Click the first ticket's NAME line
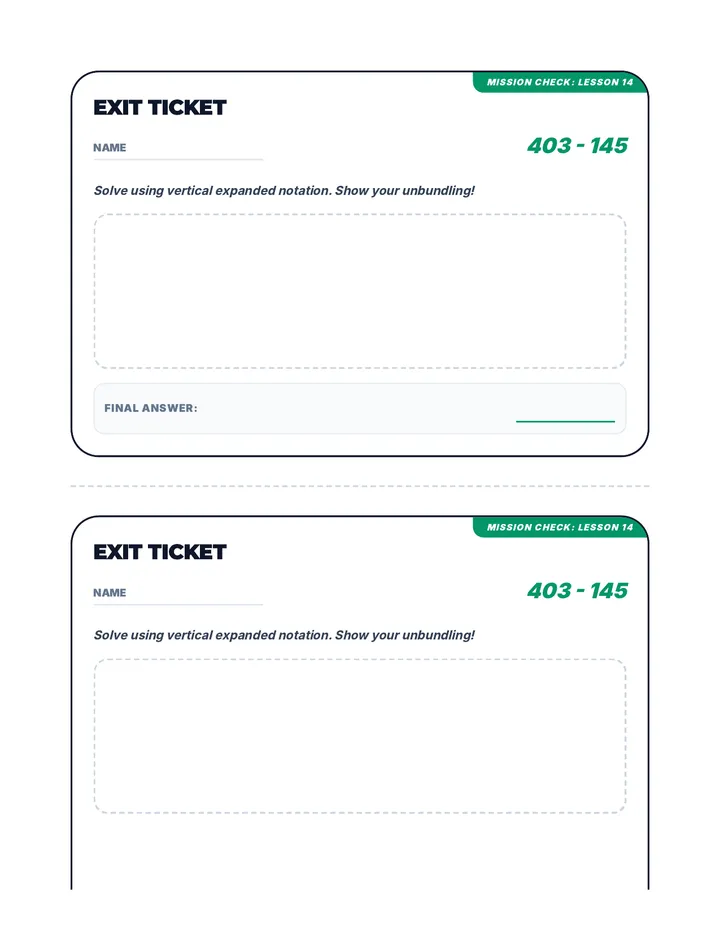This screenshot has width=720, height=932. [178, 159]
